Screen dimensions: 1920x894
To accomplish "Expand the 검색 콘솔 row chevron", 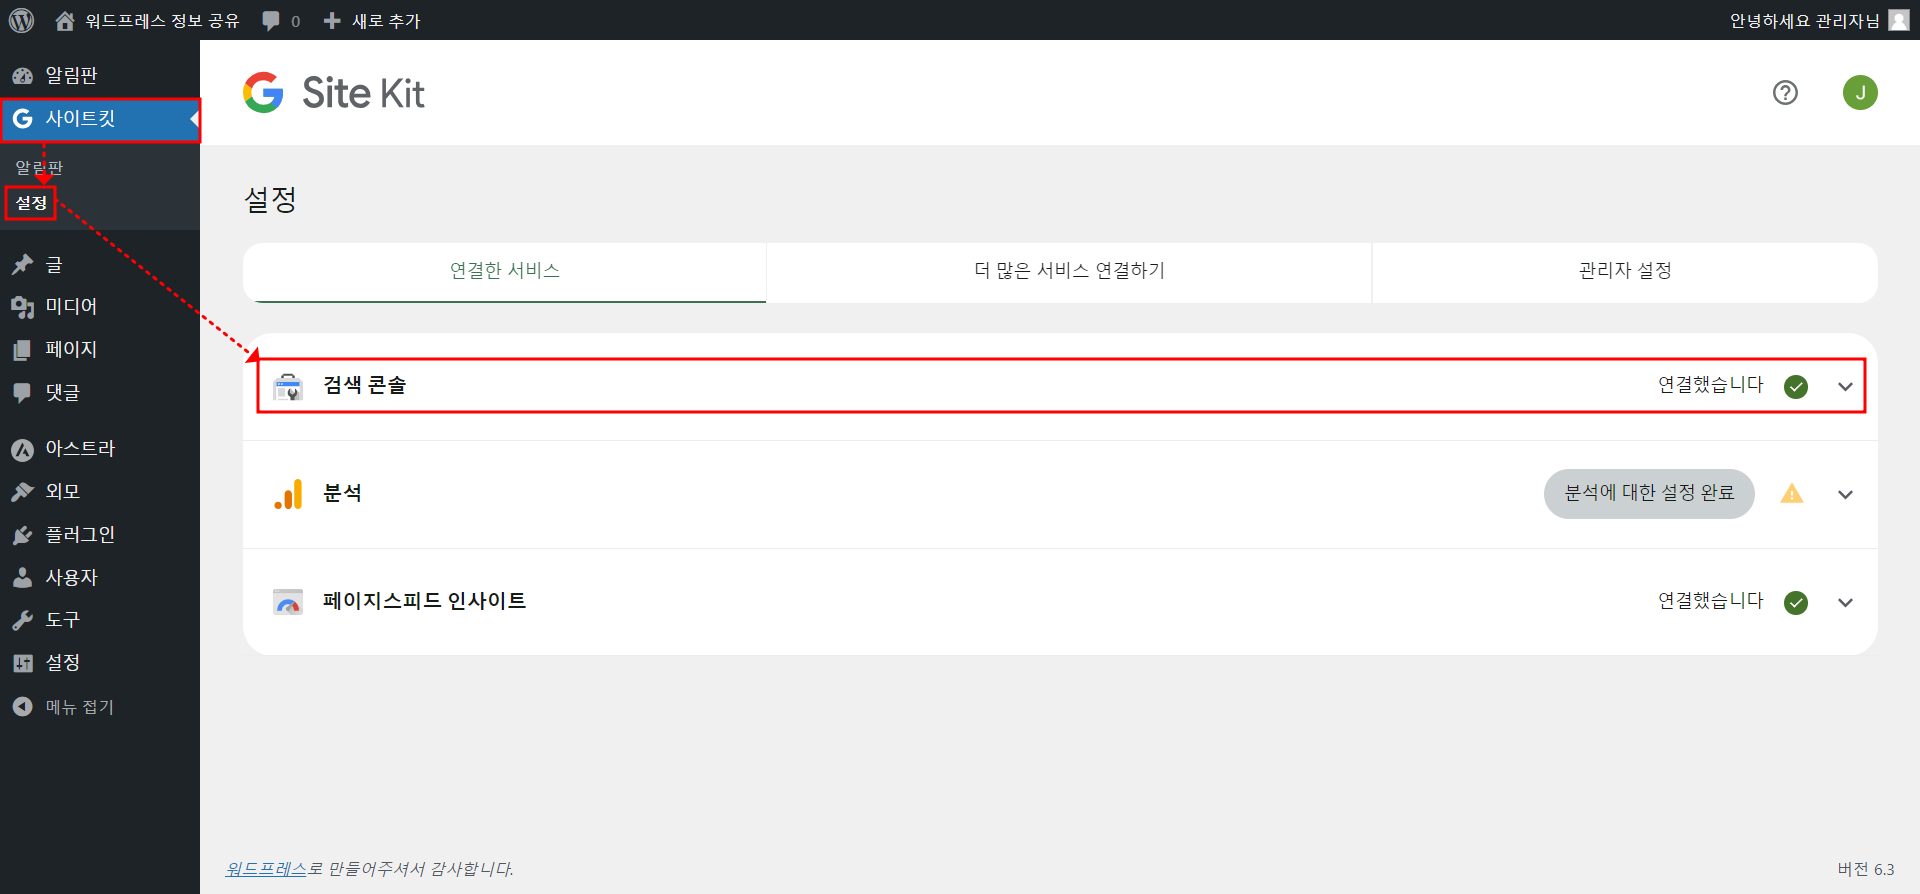I will click(1845, 387).
